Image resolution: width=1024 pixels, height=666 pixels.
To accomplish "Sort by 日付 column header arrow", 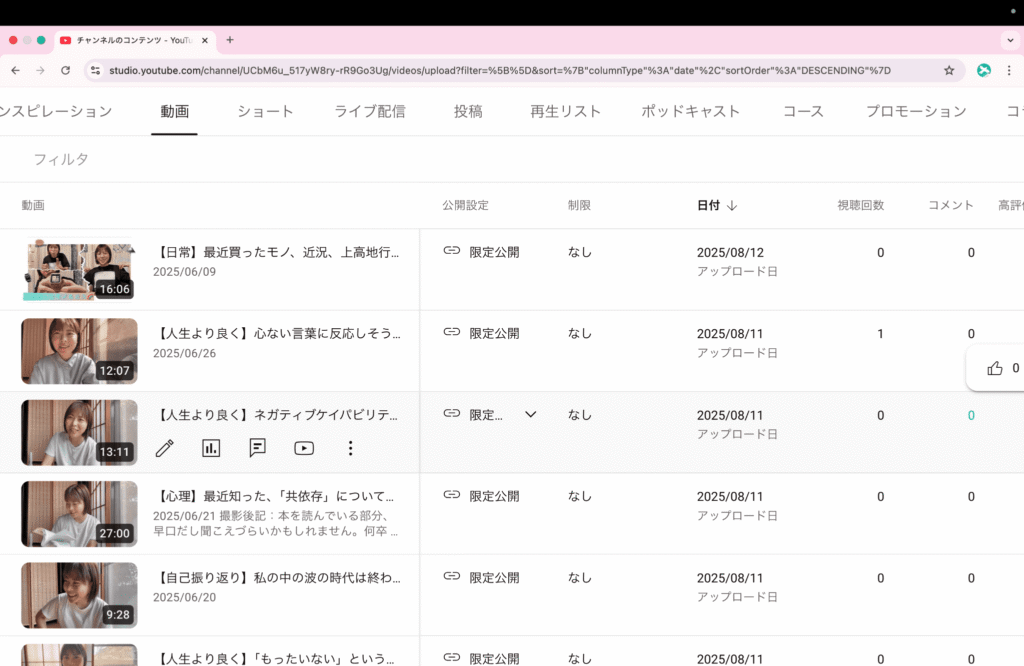I will [732, 205].
